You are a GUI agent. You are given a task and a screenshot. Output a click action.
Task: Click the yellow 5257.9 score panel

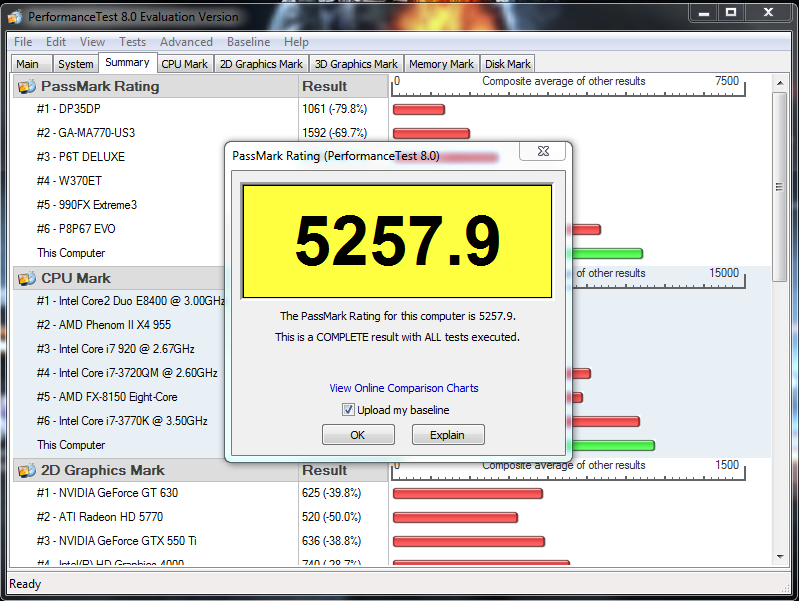tap(397, 241)
